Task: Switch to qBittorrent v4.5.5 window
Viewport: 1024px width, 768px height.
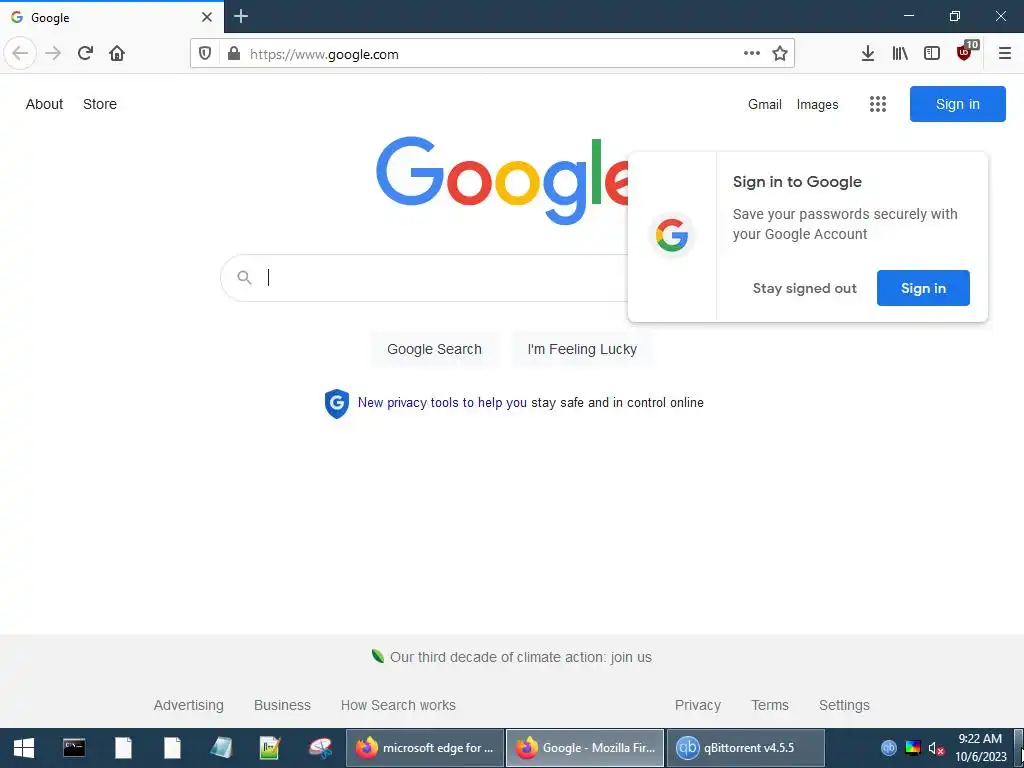Action: click(x=745, y=748)
